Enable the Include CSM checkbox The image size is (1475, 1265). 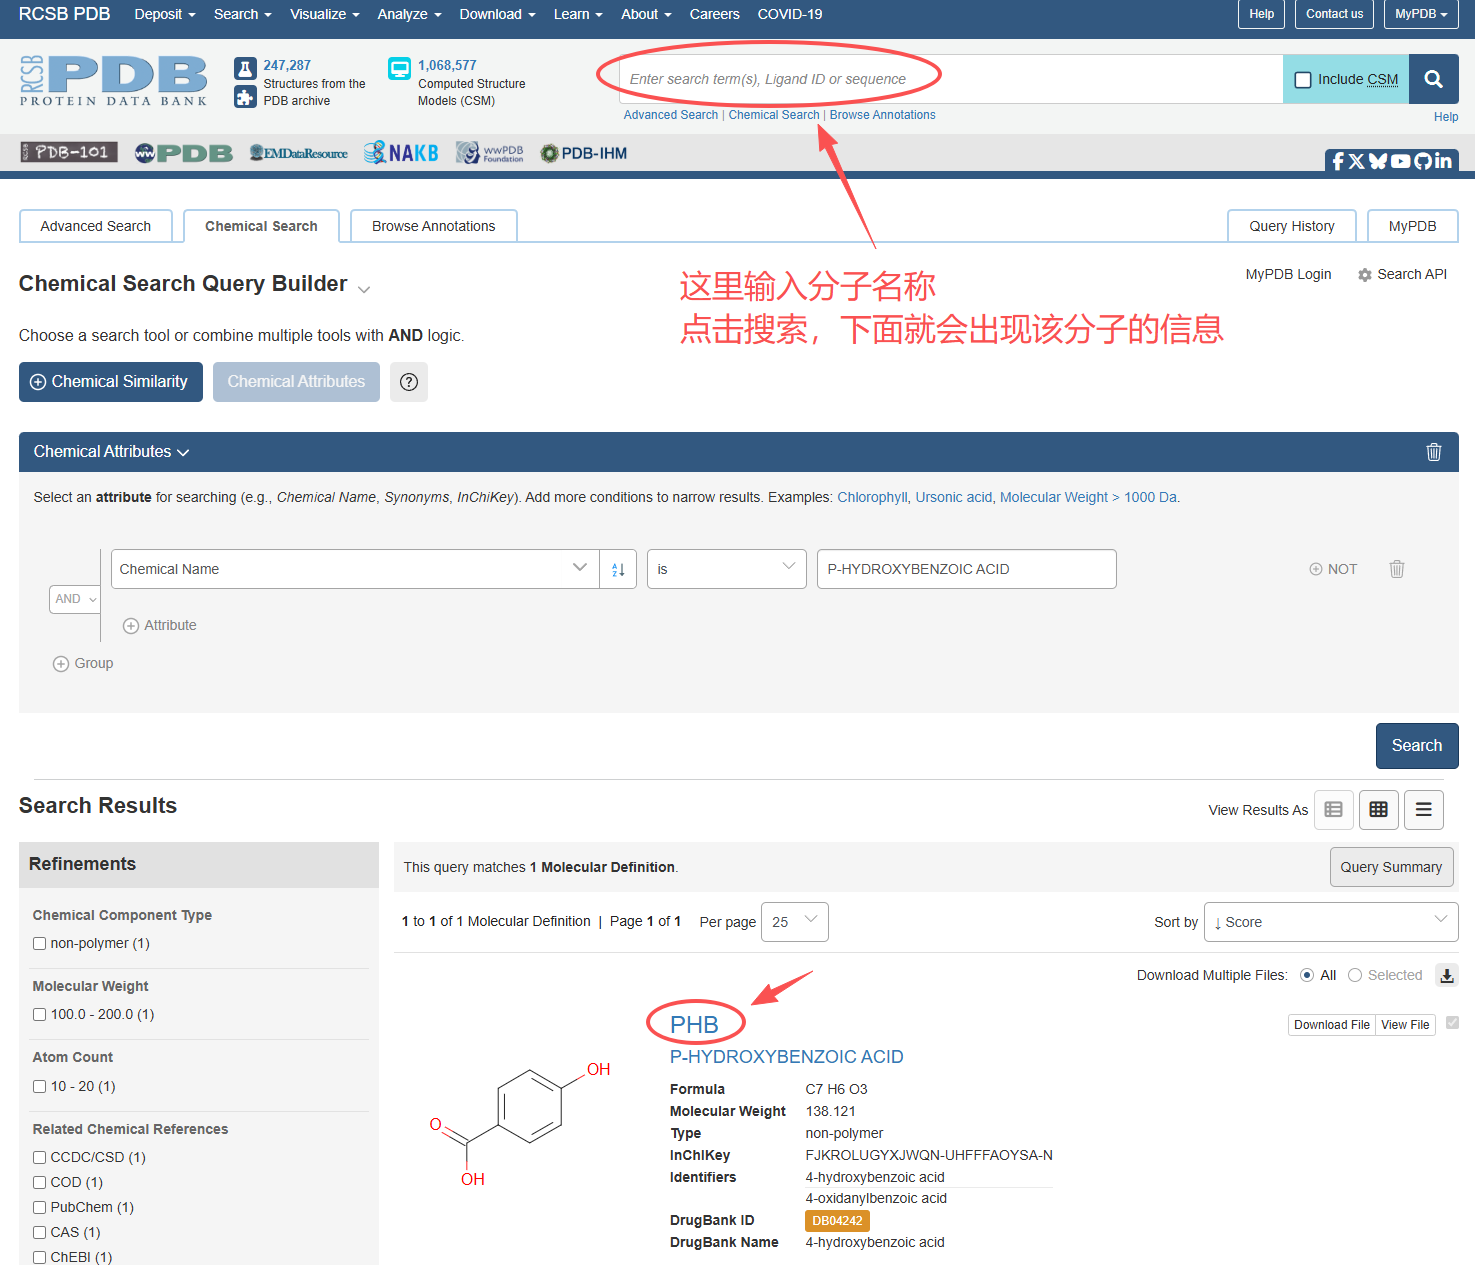(x=1303, y=80)
